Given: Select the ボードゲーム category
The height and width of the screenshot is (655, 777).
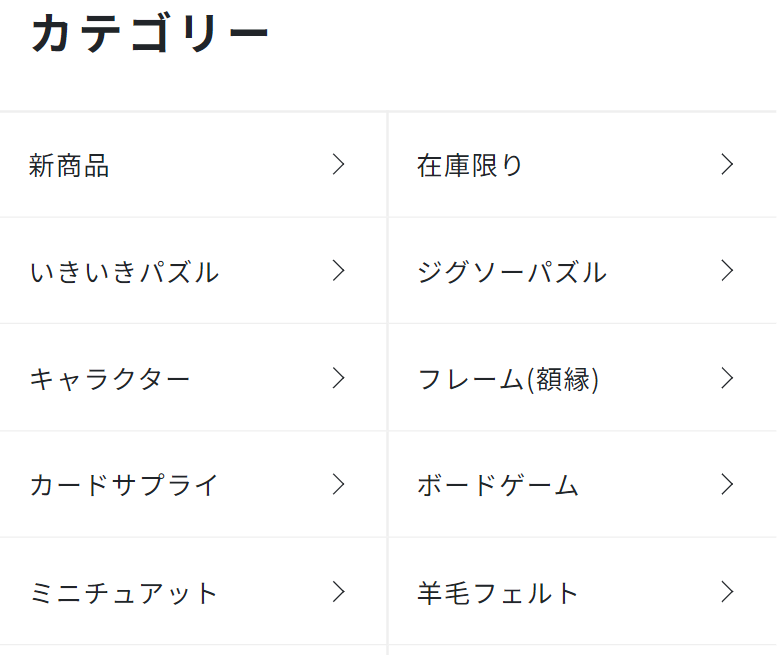Looking at the screenshot, I should [498, 486].
